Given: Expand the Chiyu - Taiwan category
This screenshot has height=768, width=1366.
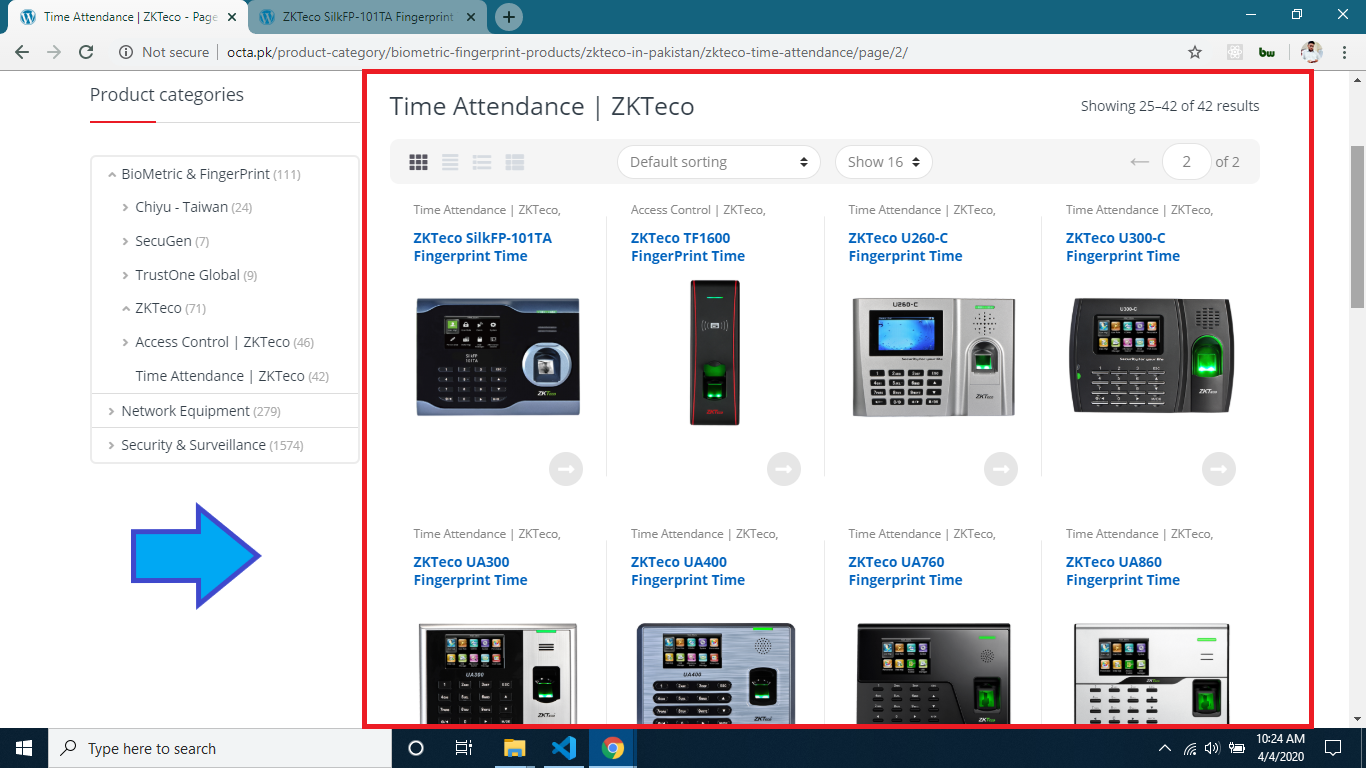Looking at the screenshot, I should pyautogui.click(x=125, y=208).
